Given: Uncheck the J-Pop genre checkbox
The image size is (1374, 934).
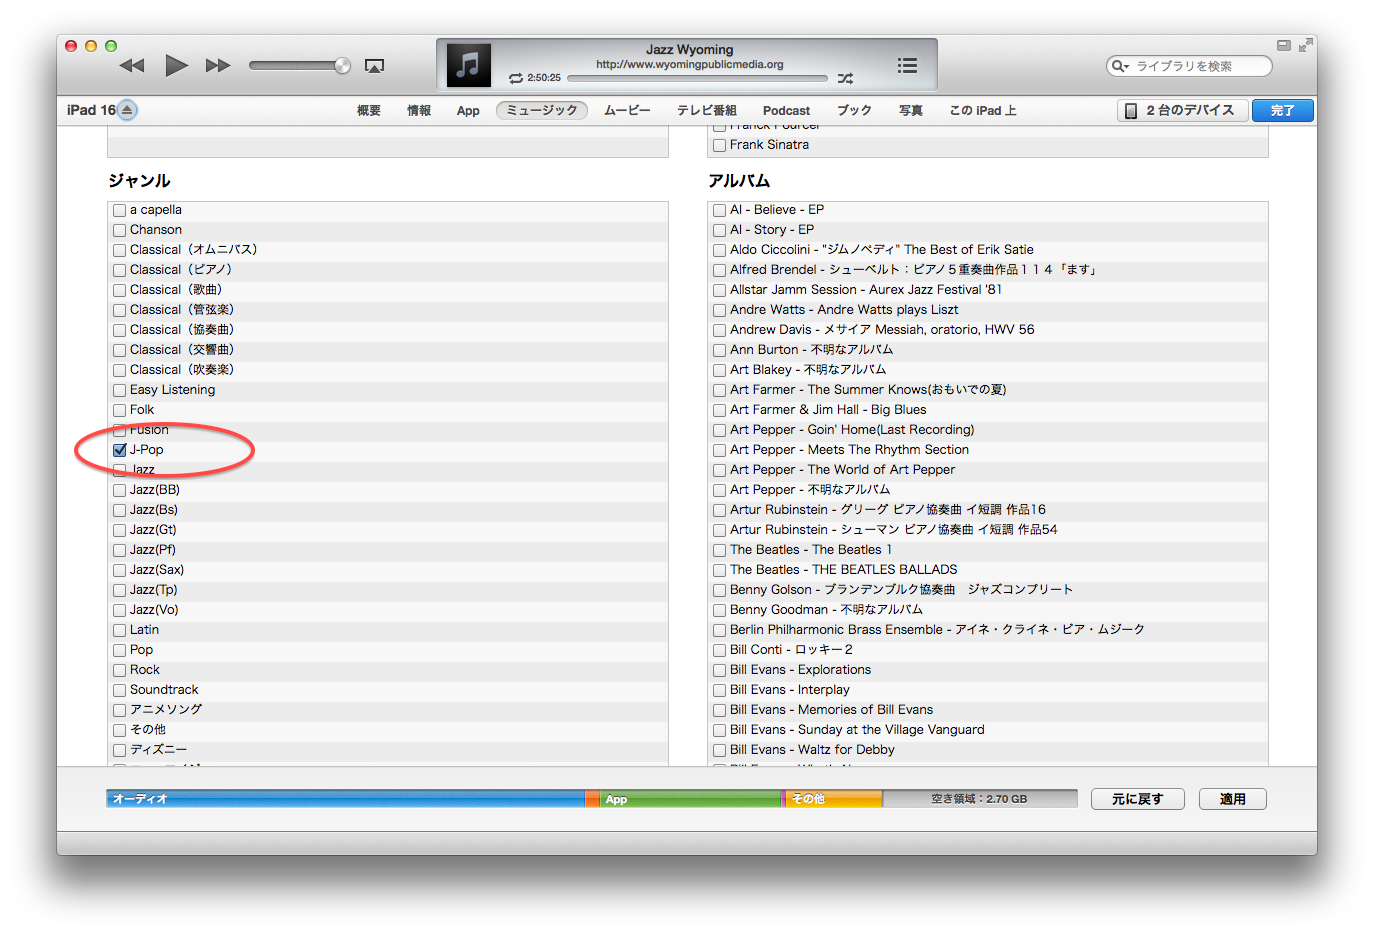Looking at the screenshot, I should pyautogui.click(x=120, y=450).
